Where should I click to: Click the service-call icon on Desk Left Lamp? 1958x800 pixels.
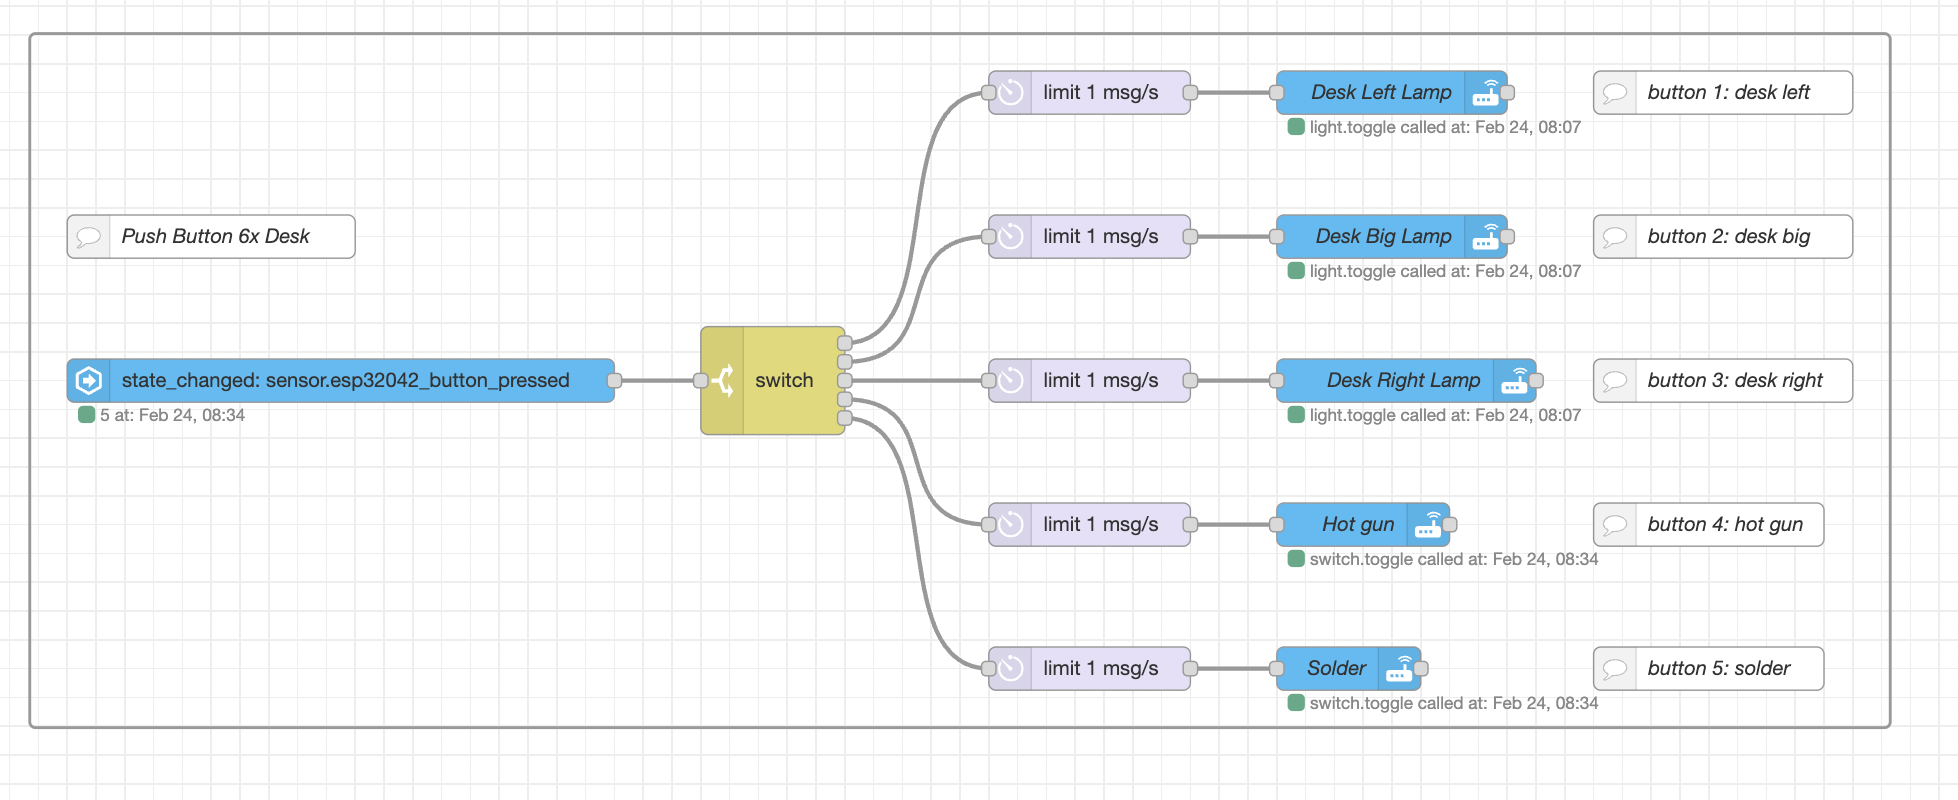pos(1486,92)
